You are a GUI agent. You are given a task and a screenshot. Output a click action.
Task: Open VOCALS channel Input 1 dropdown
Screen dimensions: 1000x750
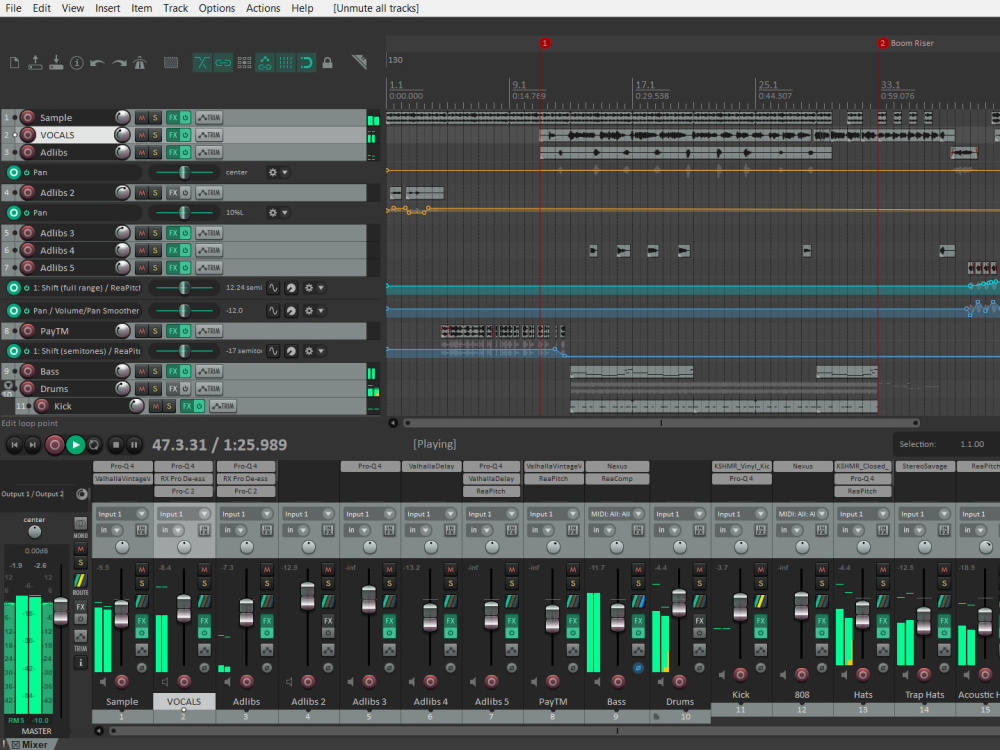[184, 514]
